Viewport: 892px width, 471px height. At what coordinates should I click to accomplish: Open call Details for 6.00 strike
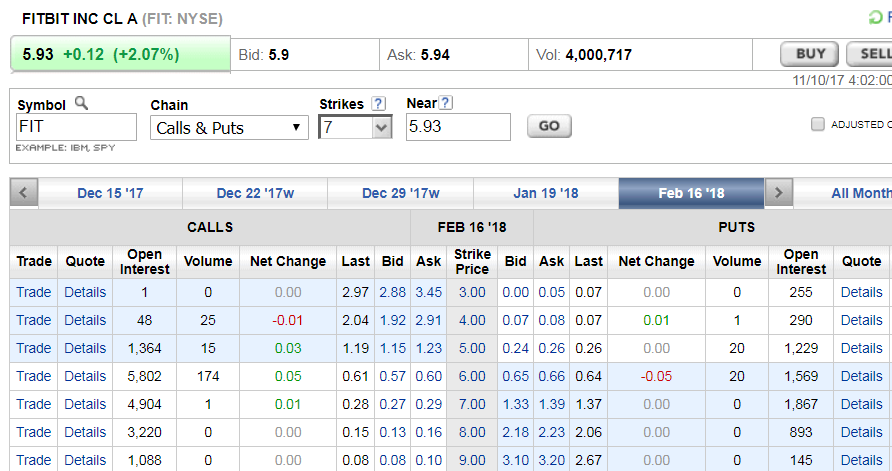click(x=85, y=376)
